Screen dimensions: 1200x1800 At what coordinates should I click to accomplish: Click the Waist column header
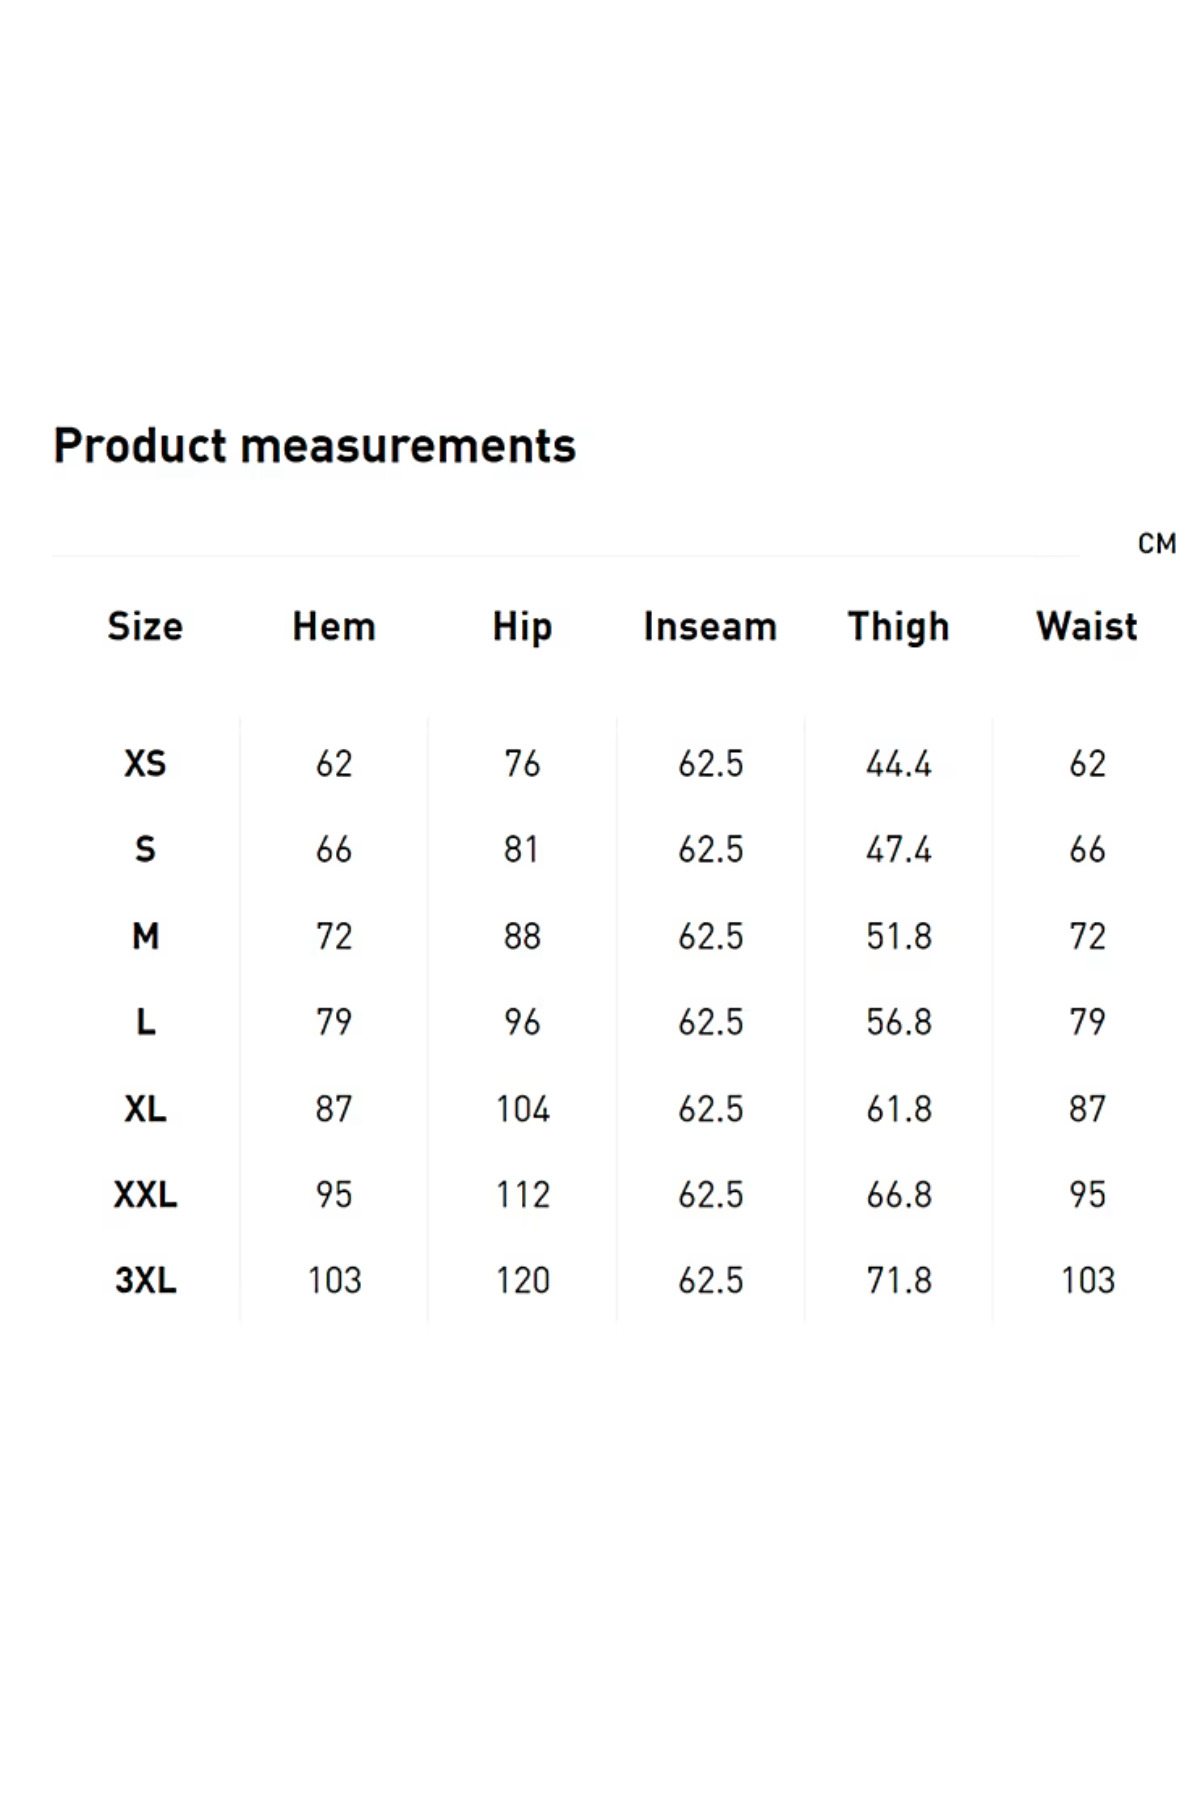[1087, 627]
